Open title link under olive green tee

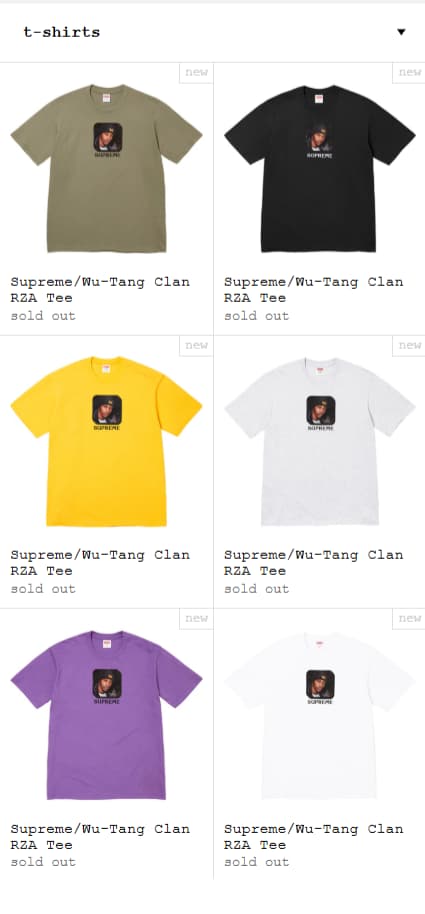click(100, 290)
